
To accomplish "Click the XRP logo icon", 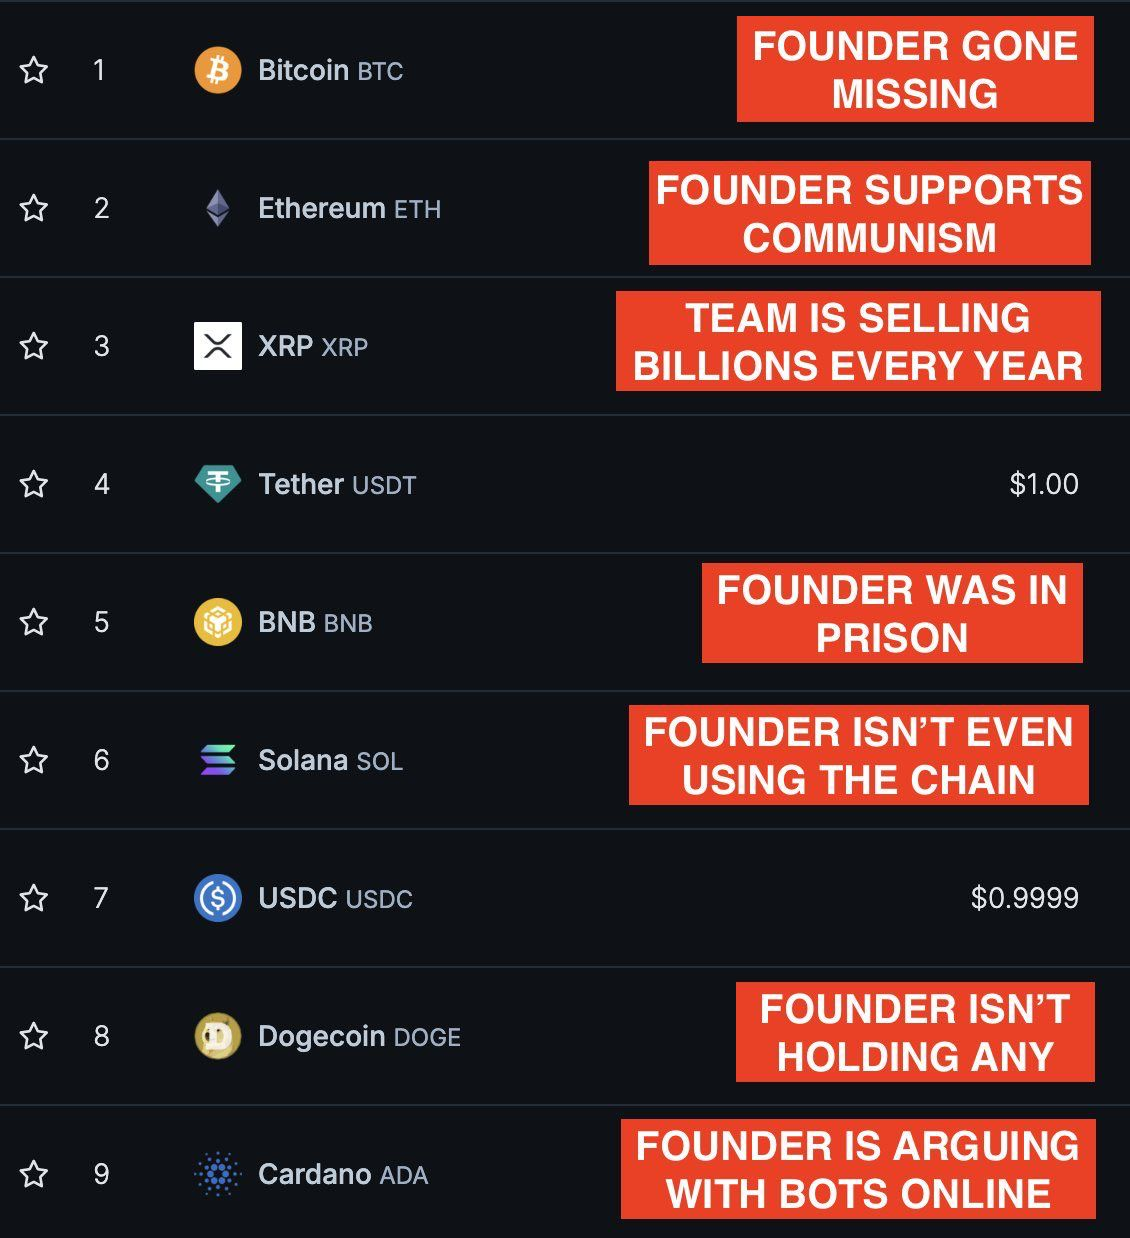I will (218, 346).
